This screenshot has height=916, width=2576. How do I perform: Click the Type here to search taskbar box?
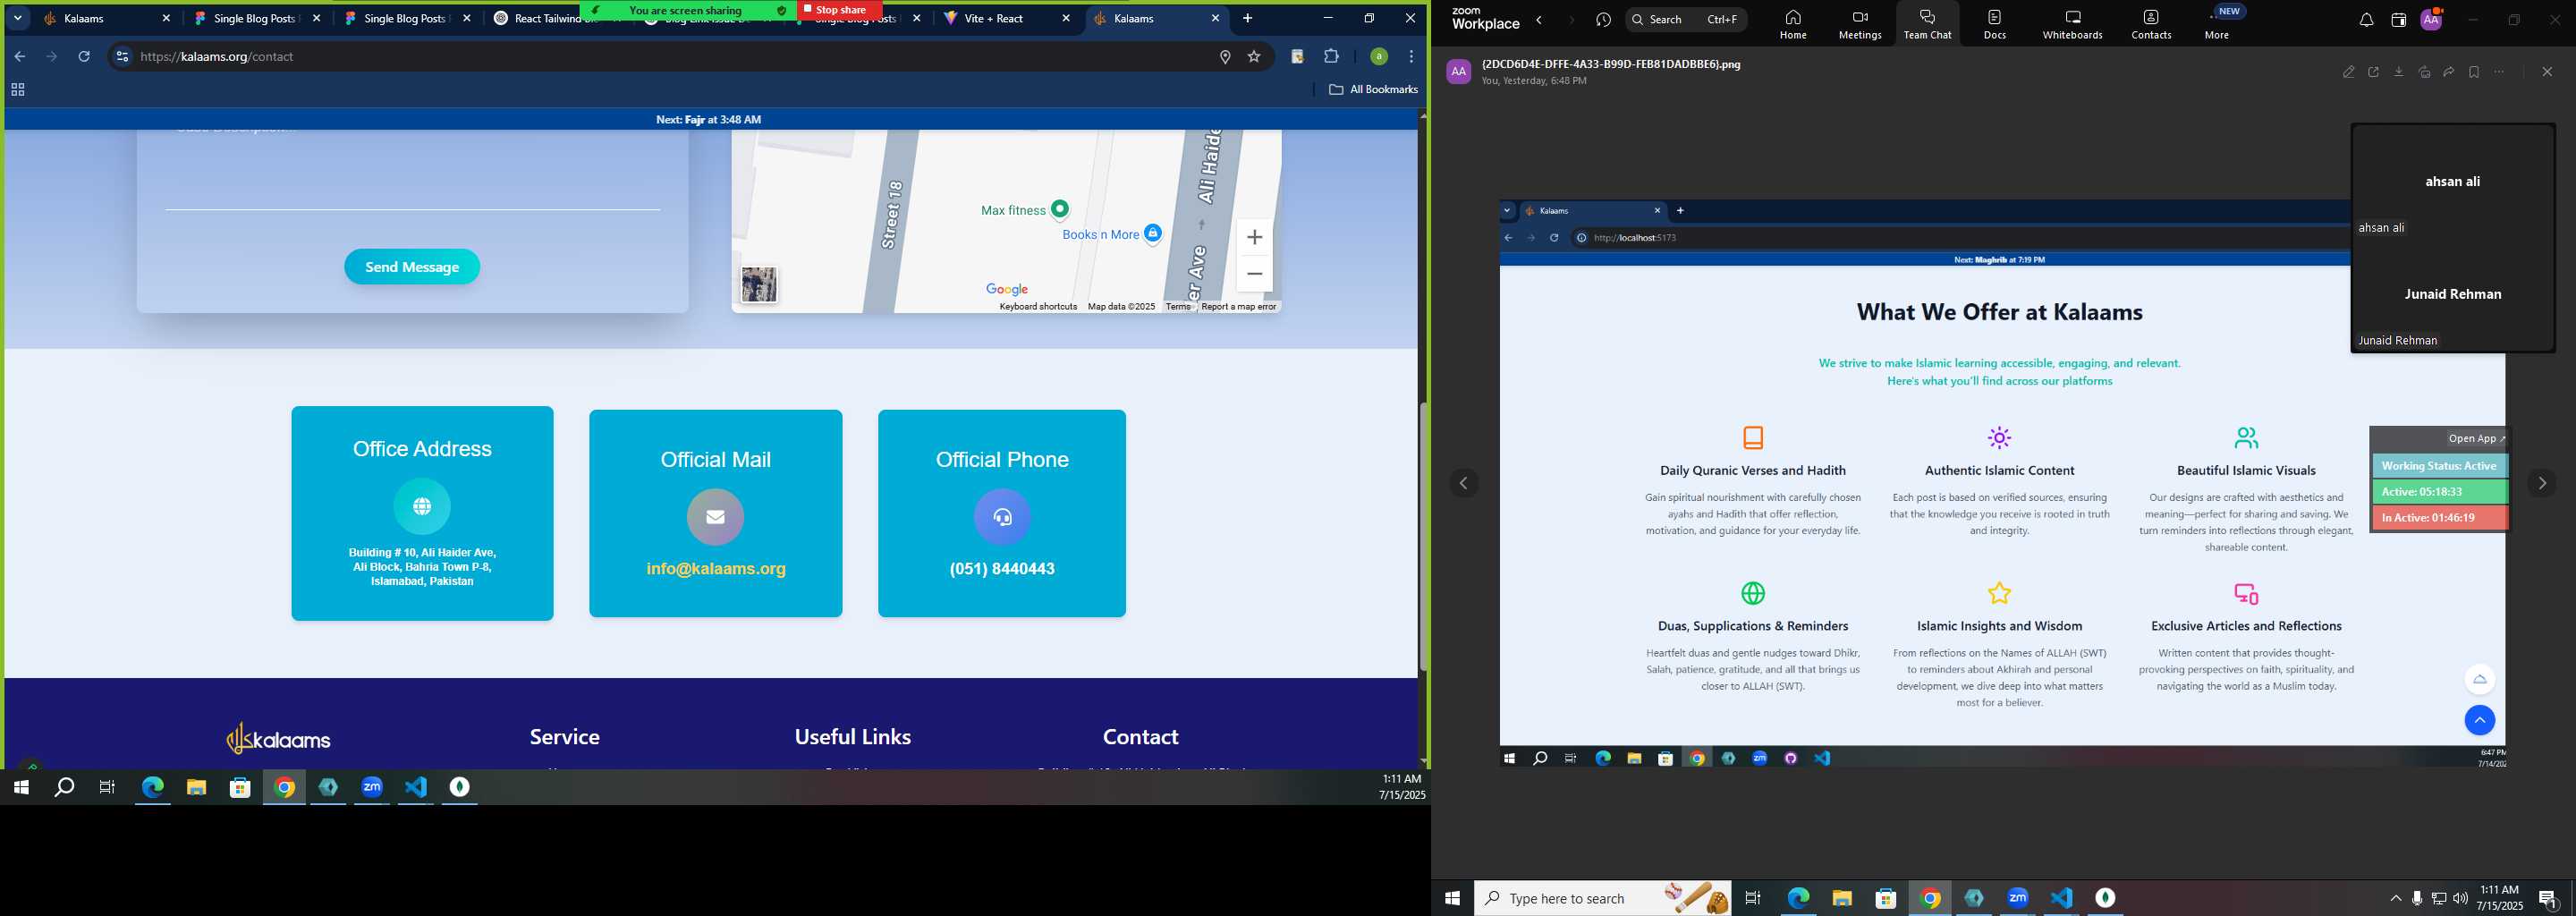pos(1604,898)
